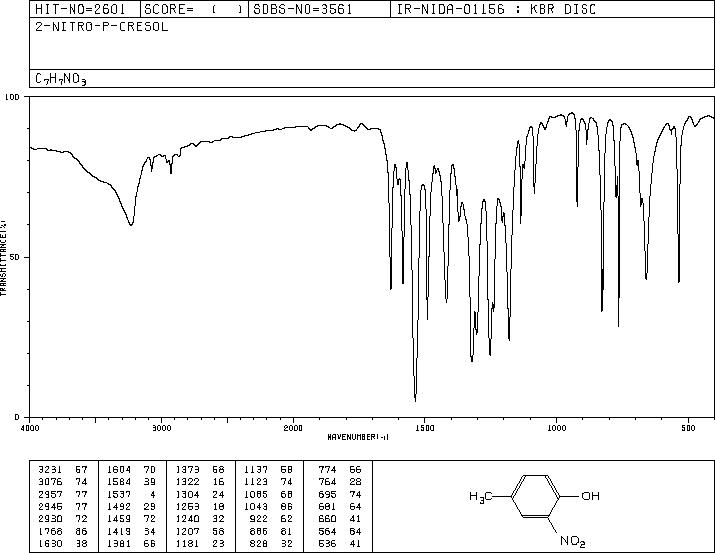Select the 1537 peak table entry
Screen dimensions: 715x553
pos(131,494)
